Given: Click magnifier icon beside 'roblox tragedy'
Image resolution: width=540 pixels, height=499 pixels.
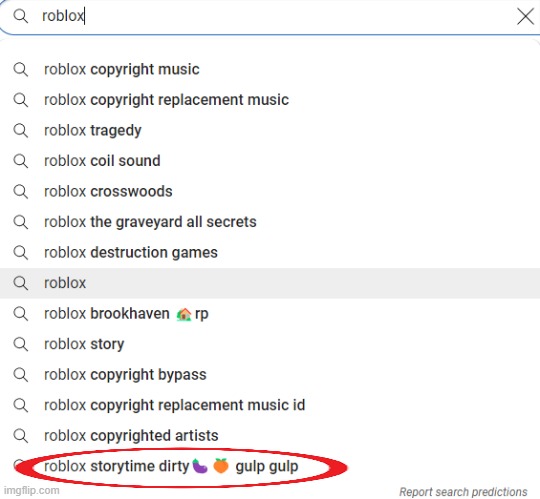Looking at the screenshot, I should pos(21,131).
